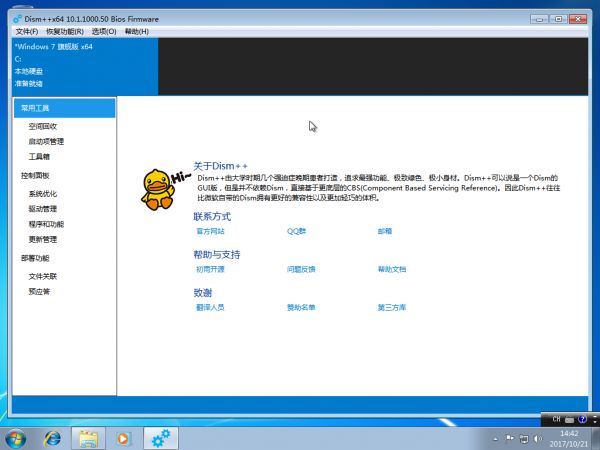Launch Windows Media Player from the taskbar
Viewport: 600px width, 450px height.
coord(123,439)
